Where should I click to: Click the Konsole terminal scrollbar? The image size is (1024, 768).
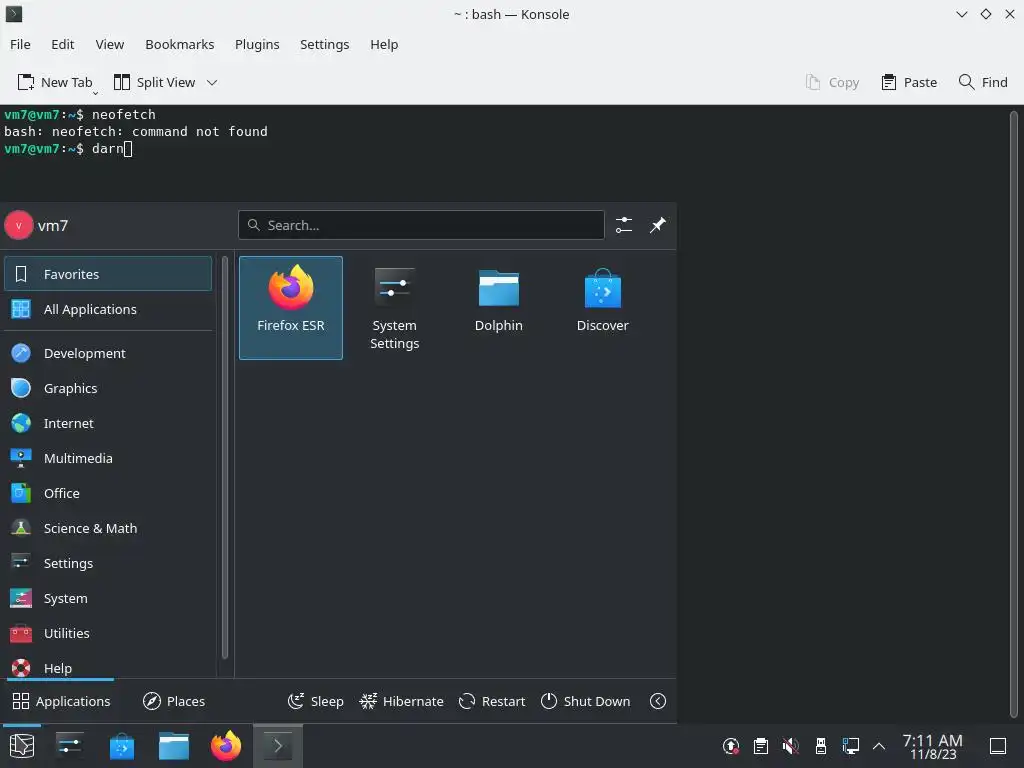point(1014,415)
